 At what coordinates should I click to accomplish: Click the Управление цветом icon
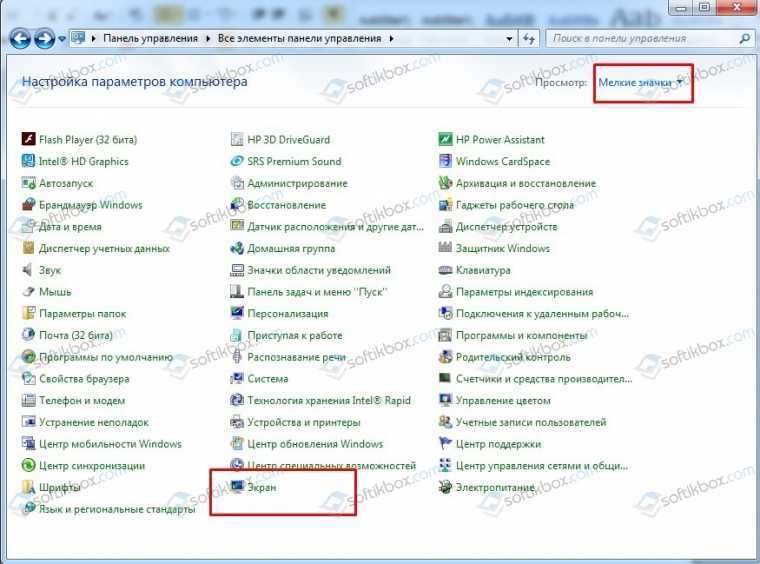click(x=445, y=400)
